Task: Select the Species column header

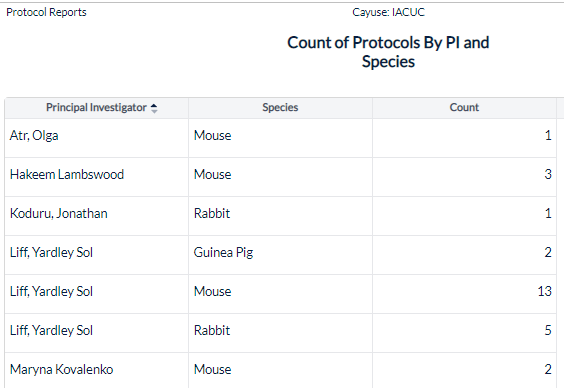Action: pos(280,108)
